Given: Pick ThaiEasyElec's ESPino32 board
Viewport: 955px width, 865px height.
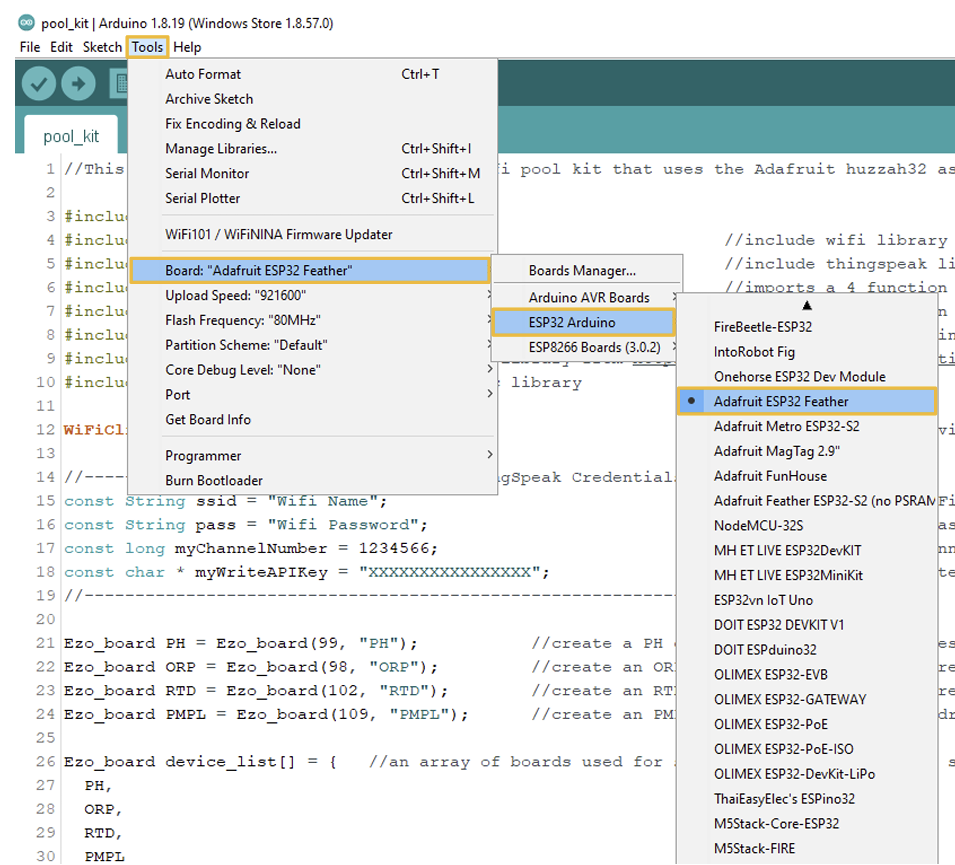Looking at the screenshot, I should point(807,799).
